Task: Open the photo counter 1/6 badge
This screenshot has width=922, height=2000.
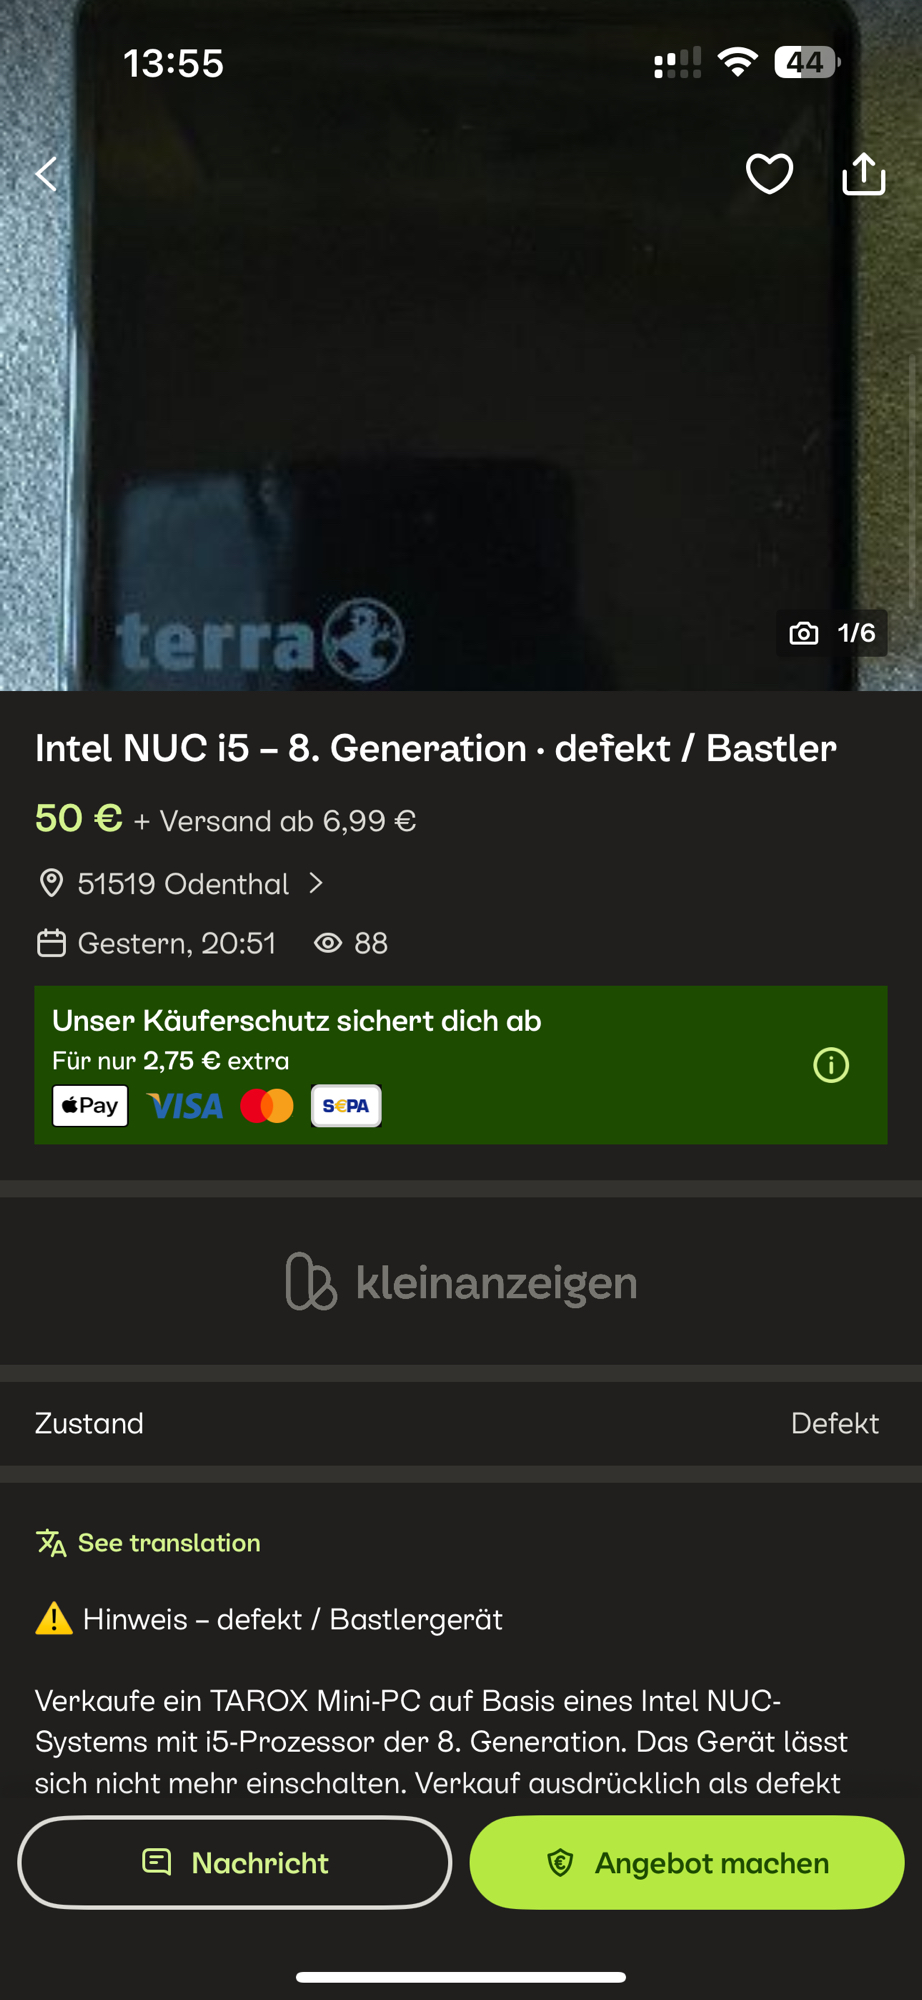Action: point(832,633)
